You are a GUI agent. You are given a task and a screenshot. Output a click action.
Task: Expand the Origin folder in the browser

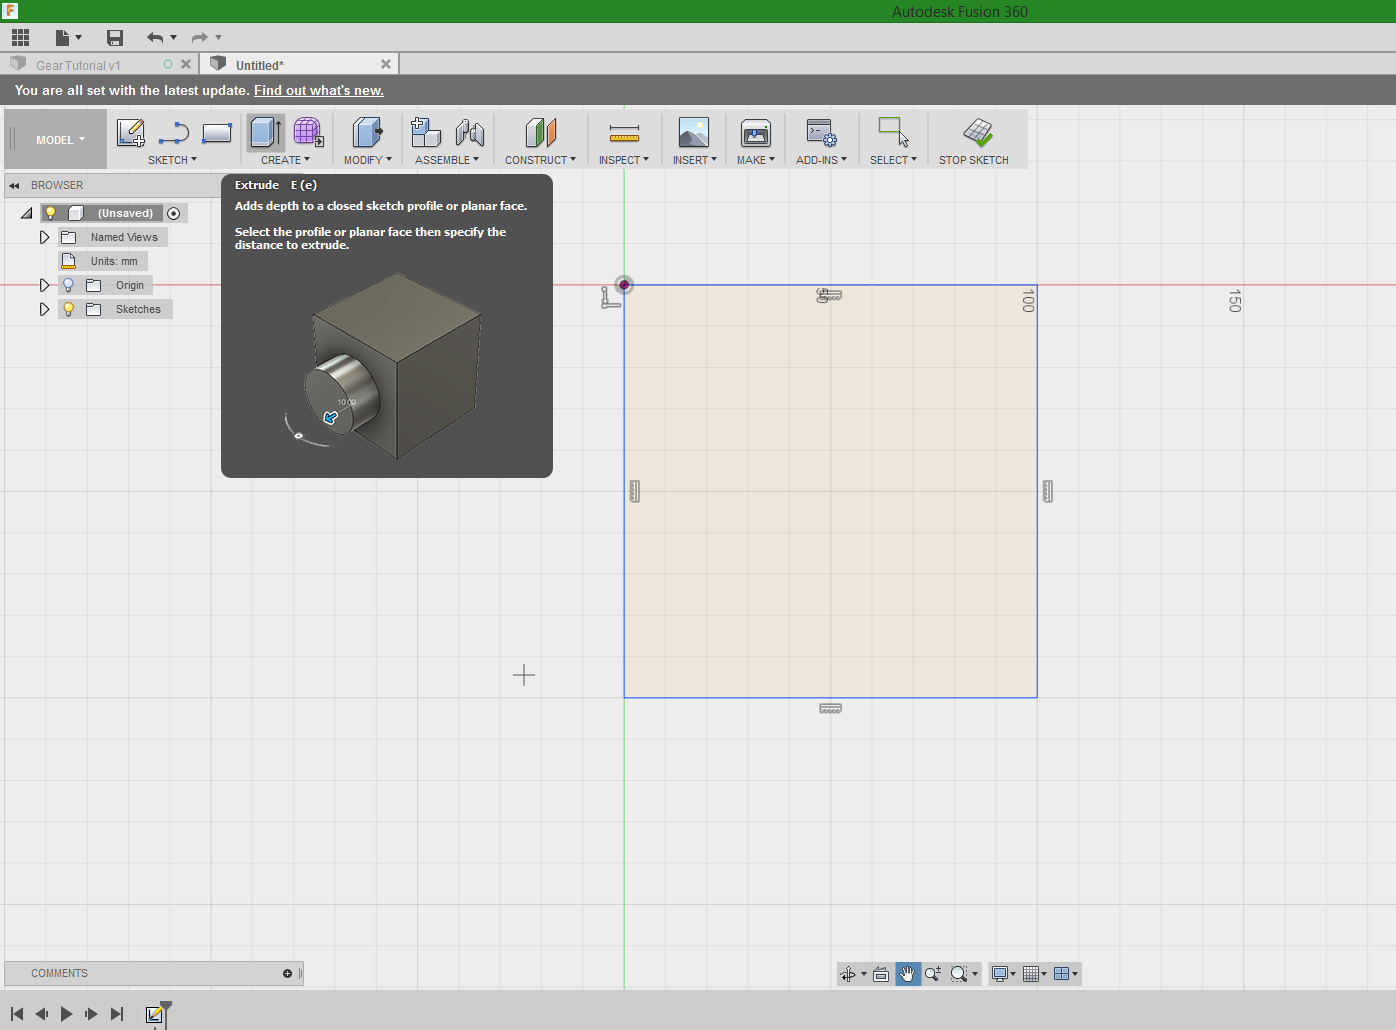point(44,284)
